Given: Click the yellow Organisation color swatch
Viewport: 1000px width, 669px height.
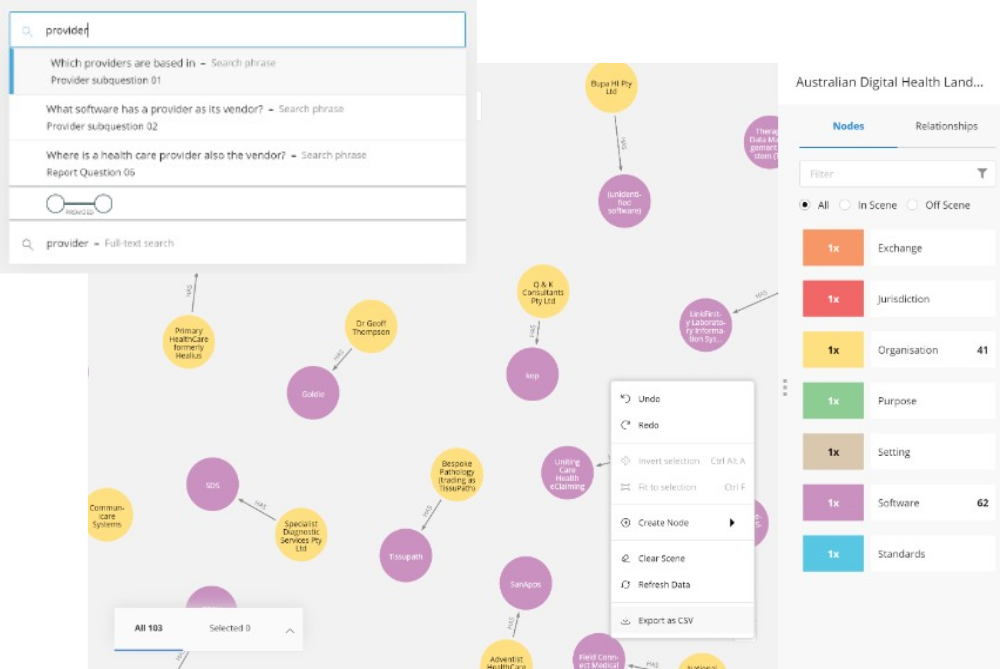Looking at the screenshot, I should [833, 350].
